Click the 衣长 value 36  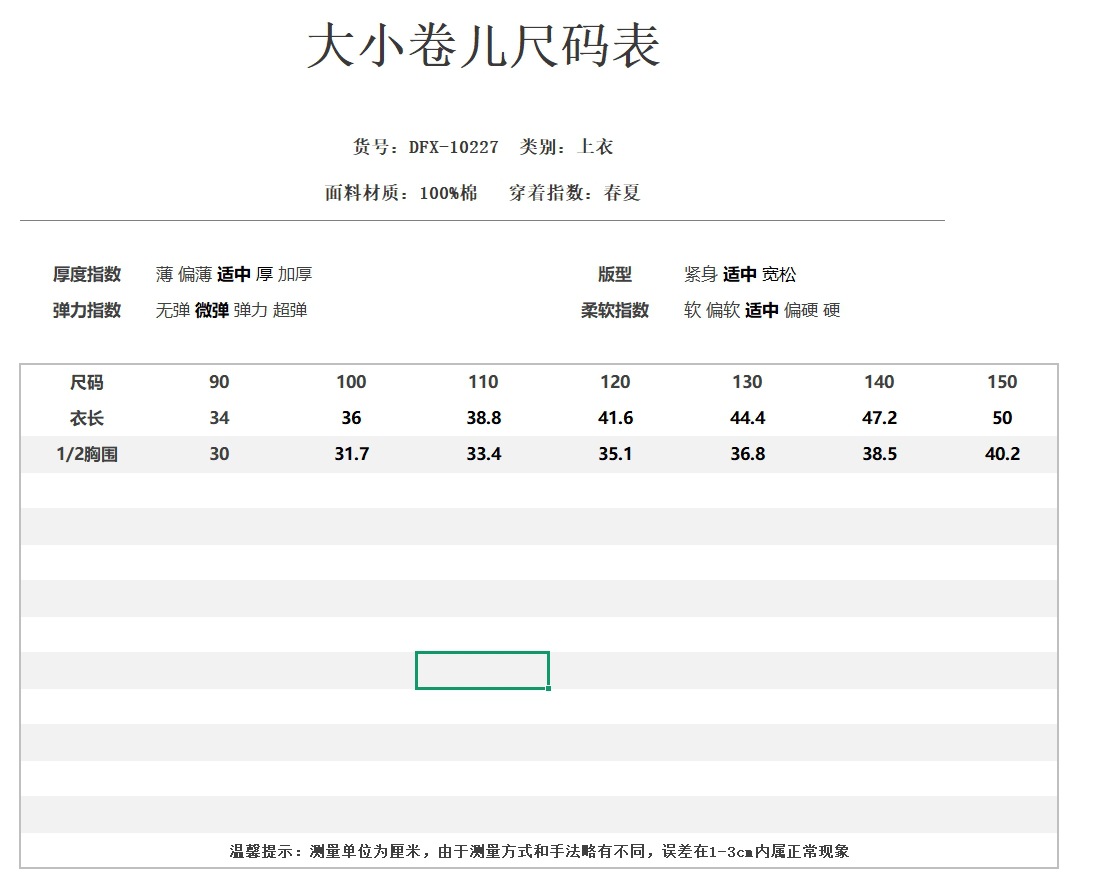click(351, 418)
